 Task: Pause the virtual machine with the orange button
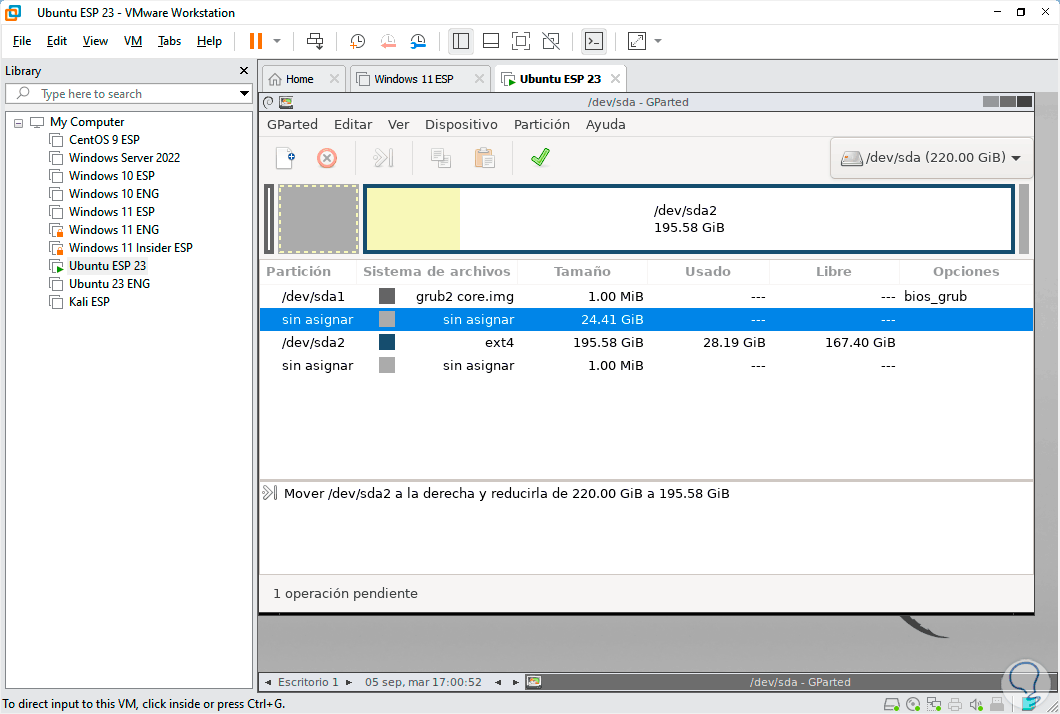click(256, 41)
